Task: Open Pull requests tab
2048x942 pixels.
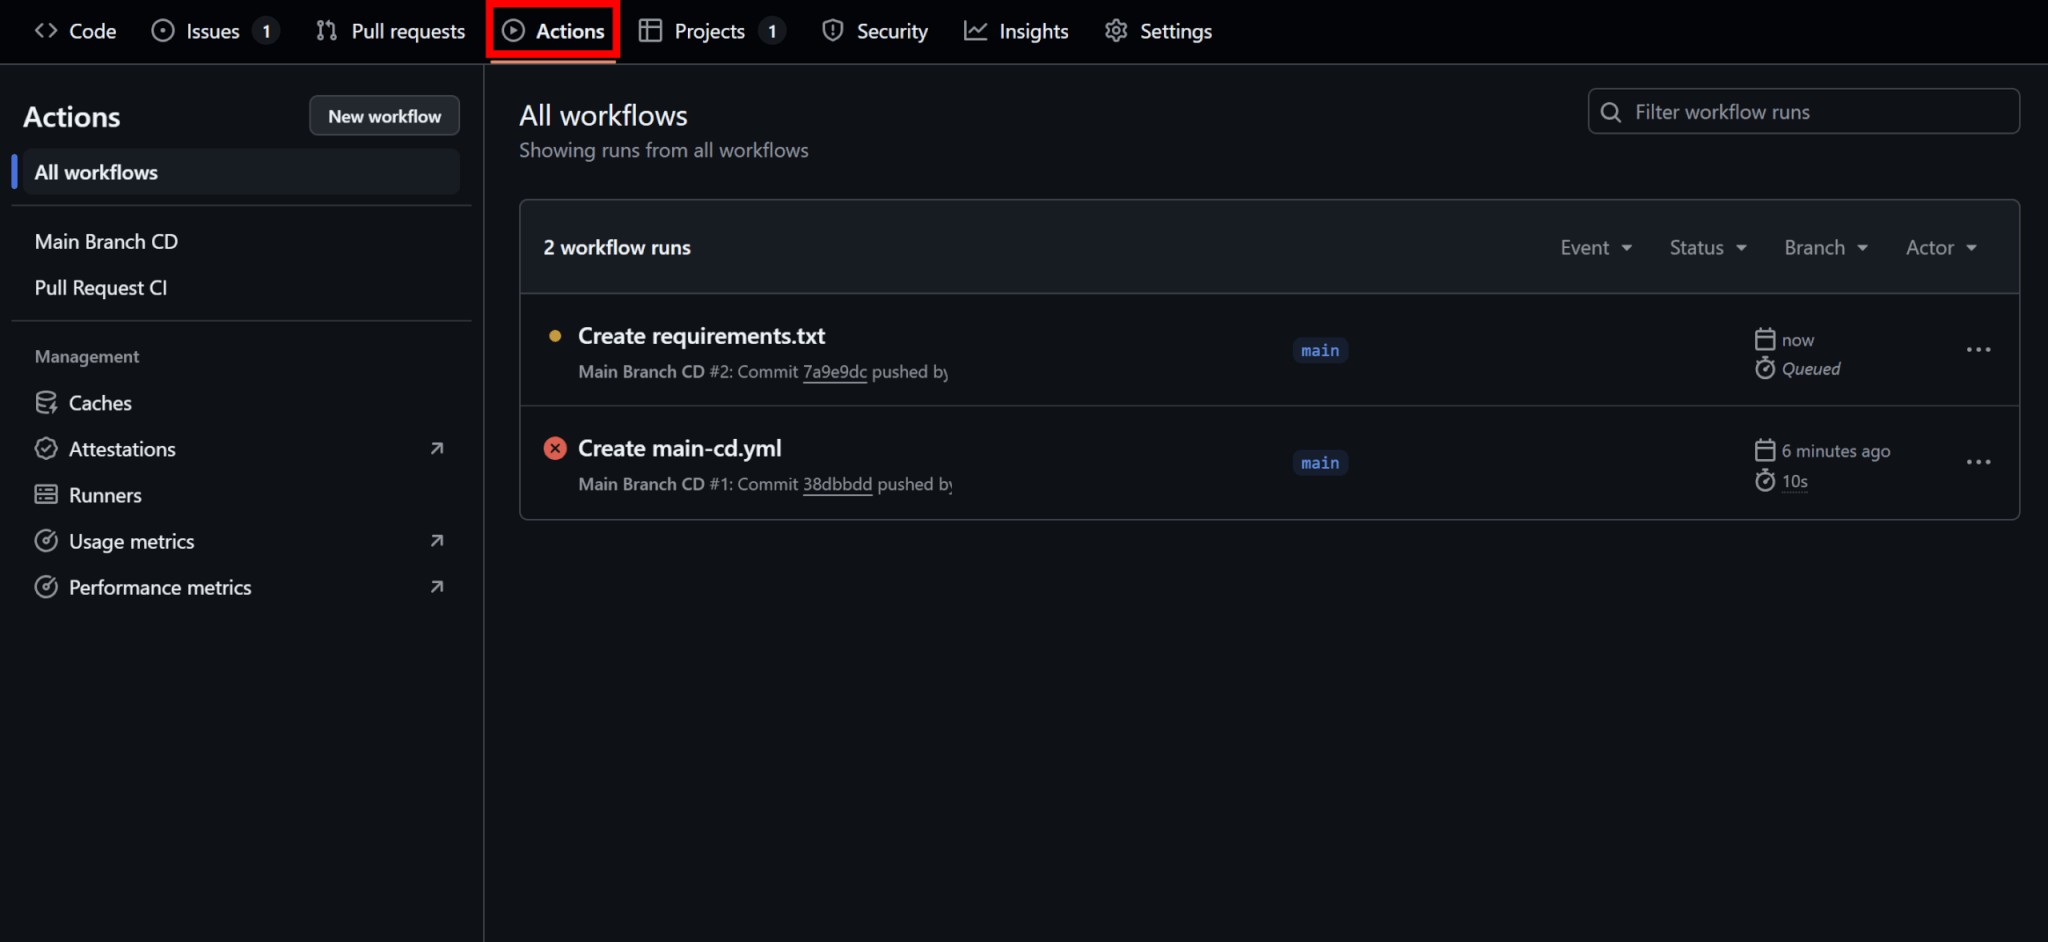Action: 391,31
